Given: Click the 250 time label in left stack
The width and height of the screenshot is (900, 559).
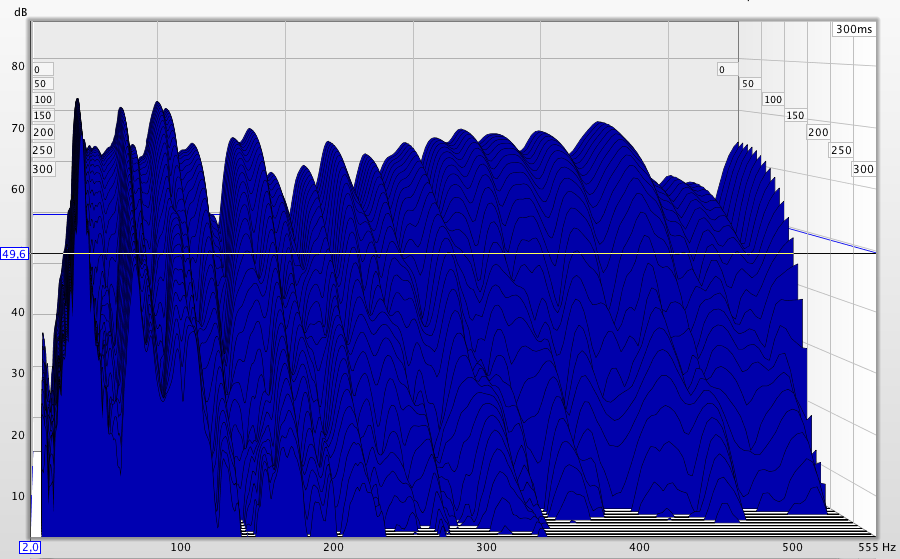Looking at the screenshot, I should (43, 150).
